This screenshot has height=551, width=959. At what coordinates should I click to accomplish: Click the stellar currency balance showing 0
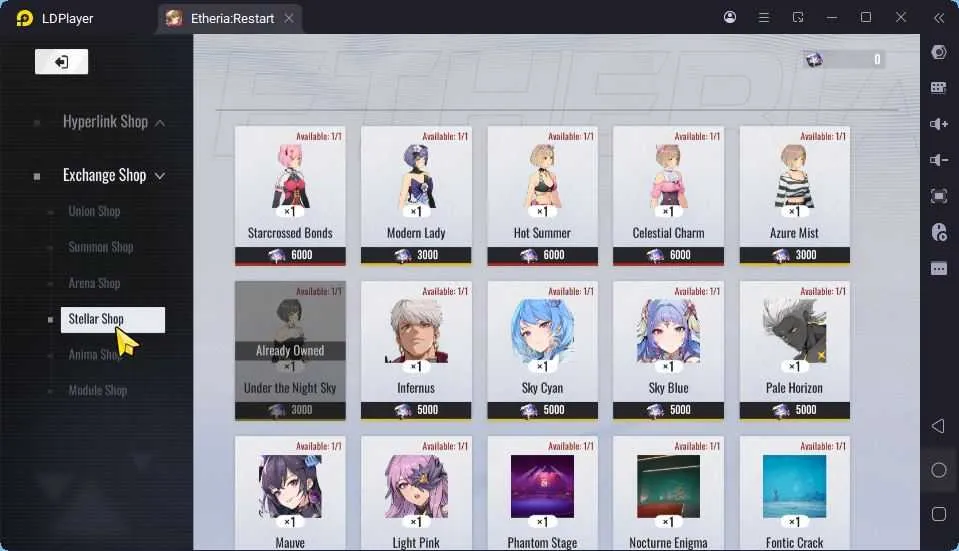877,59
